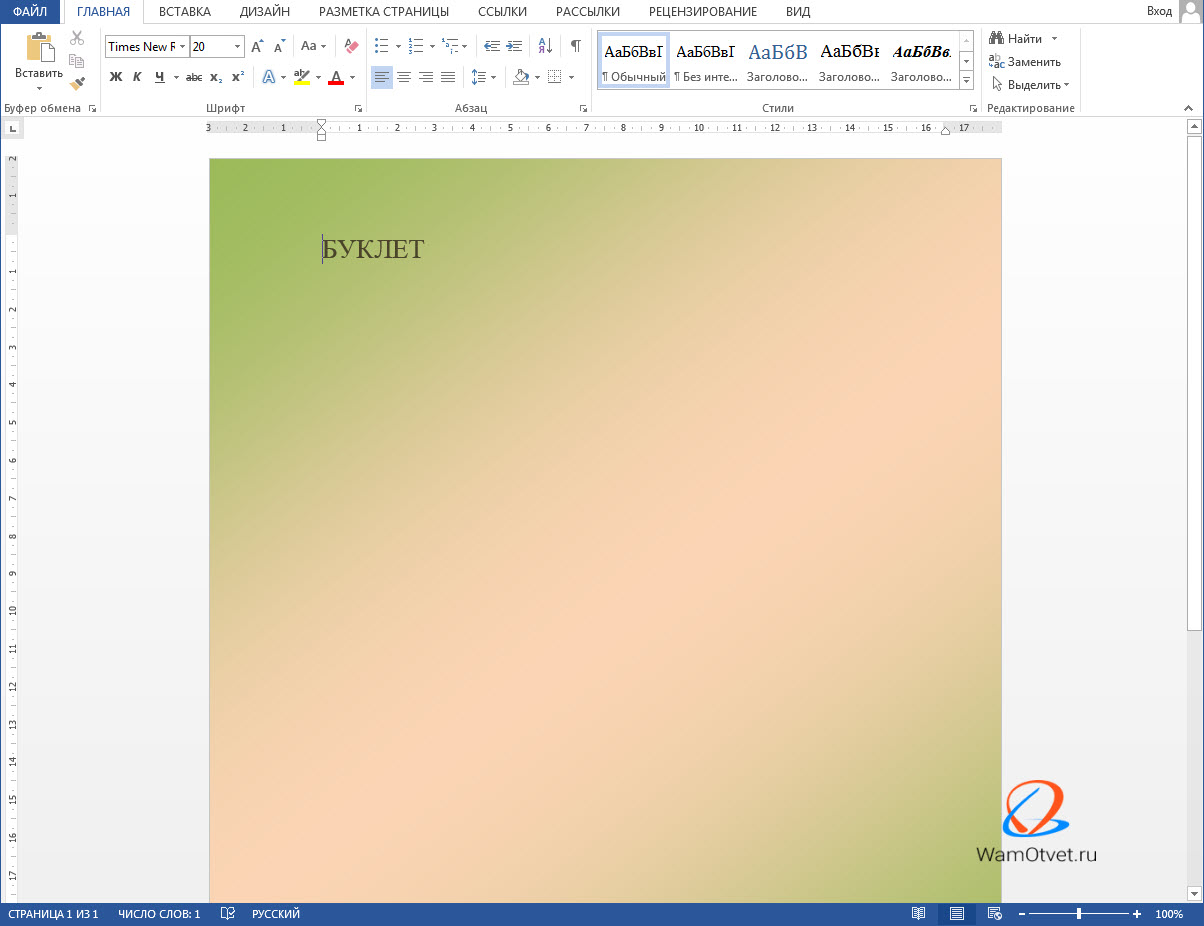
Task: Center align the paragraph text
Action: click(404, 77)
